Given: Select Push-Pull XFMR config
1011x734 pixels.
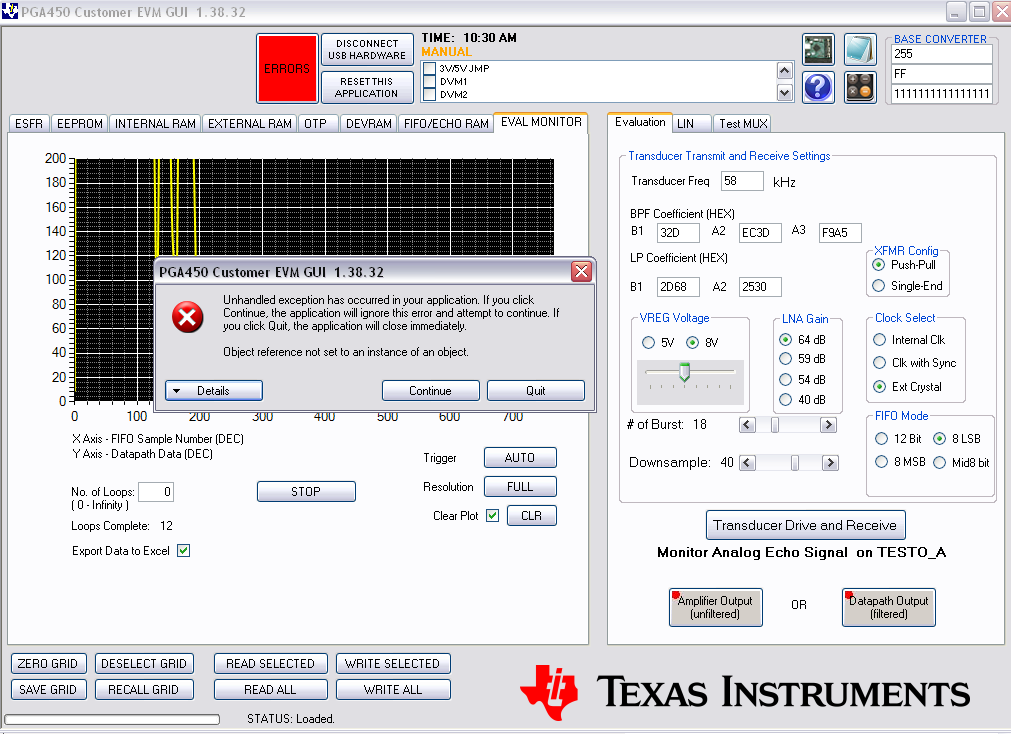Looking at the screenshot, I should [878, 264].
